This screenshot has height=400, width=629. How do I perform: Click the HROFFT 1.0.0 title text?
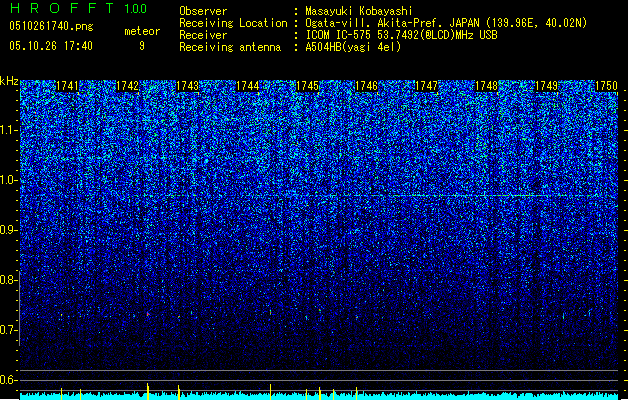79,8
